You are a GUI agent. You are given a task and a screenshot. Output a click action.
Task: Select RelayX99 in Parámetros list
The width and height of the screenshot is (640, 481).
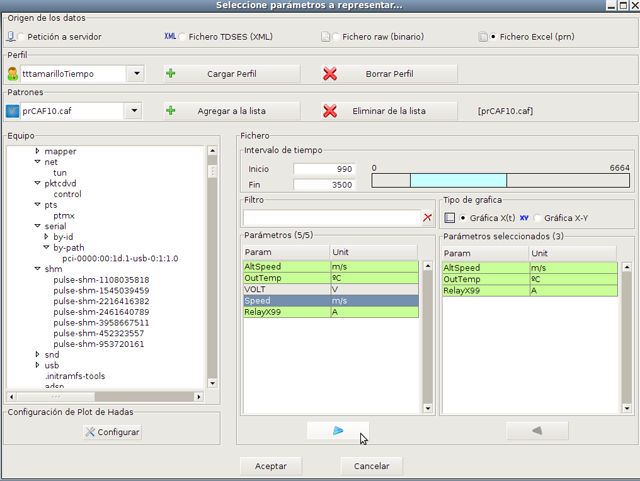tap(331, 312)
